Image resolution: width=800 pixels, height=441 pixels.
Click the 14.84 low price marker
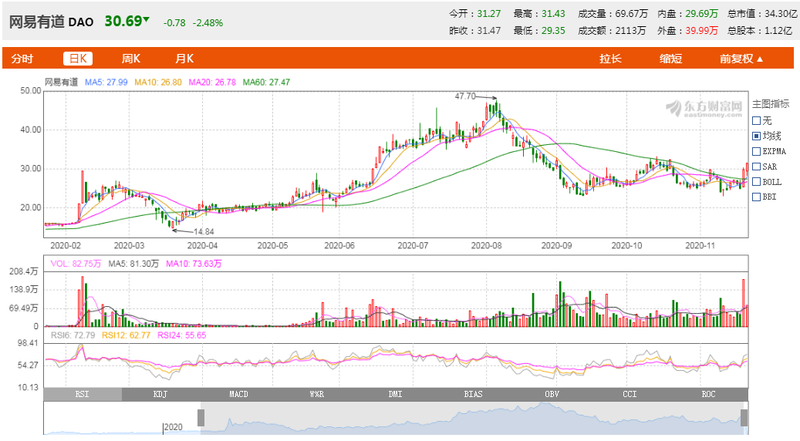point(204,232)
